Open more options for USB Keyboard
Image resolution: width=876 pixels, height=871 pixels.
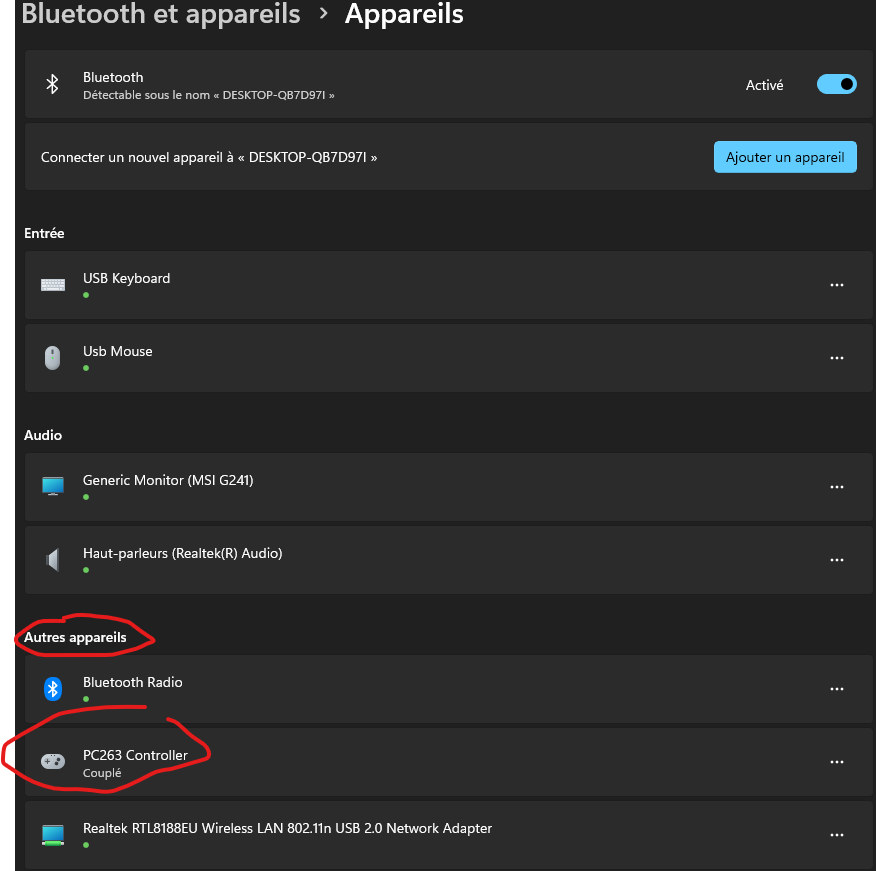(x=836, y=285)
